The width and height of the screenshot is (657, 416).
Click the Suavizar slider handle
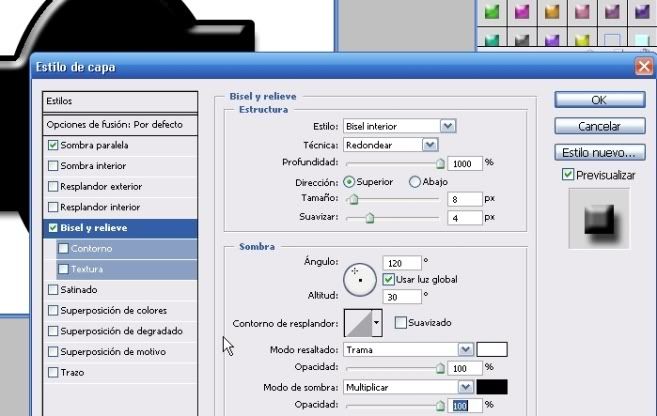point(370,218)
